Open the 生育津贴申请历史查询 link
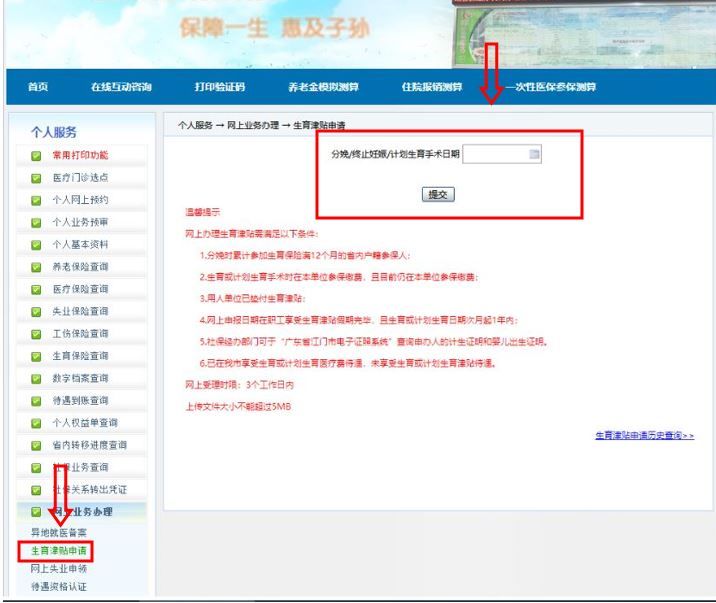 tap(644, 436)
